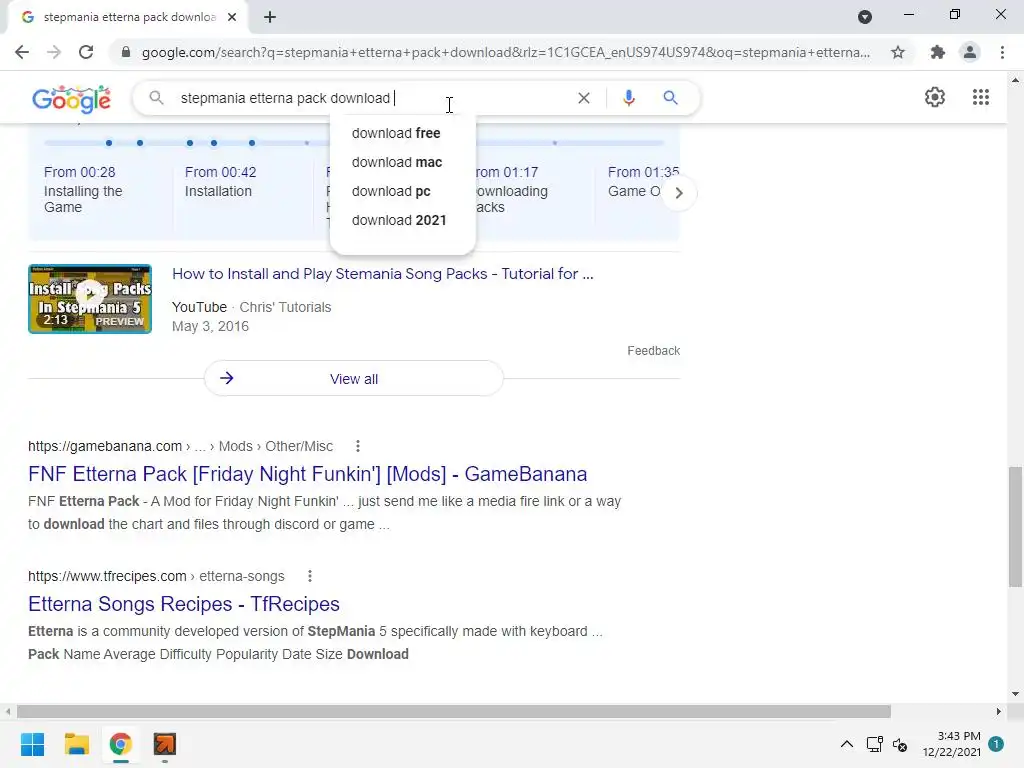Click the horizontal scrollbar thumb
This screenshot has height=768, width=1024.
point(453,711)
